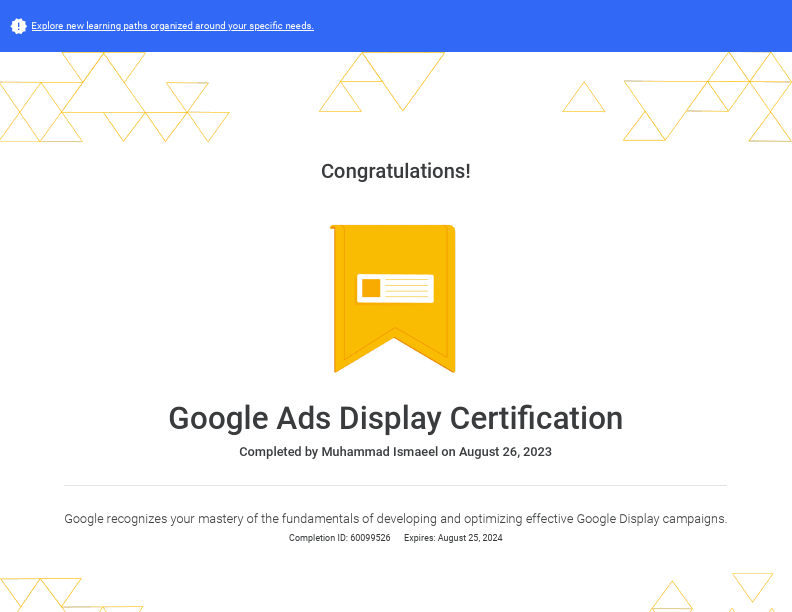Screen dimensions: 792x612
Task: Click the "Expires: August 25, 2024" text
Action: pos(453,538)
